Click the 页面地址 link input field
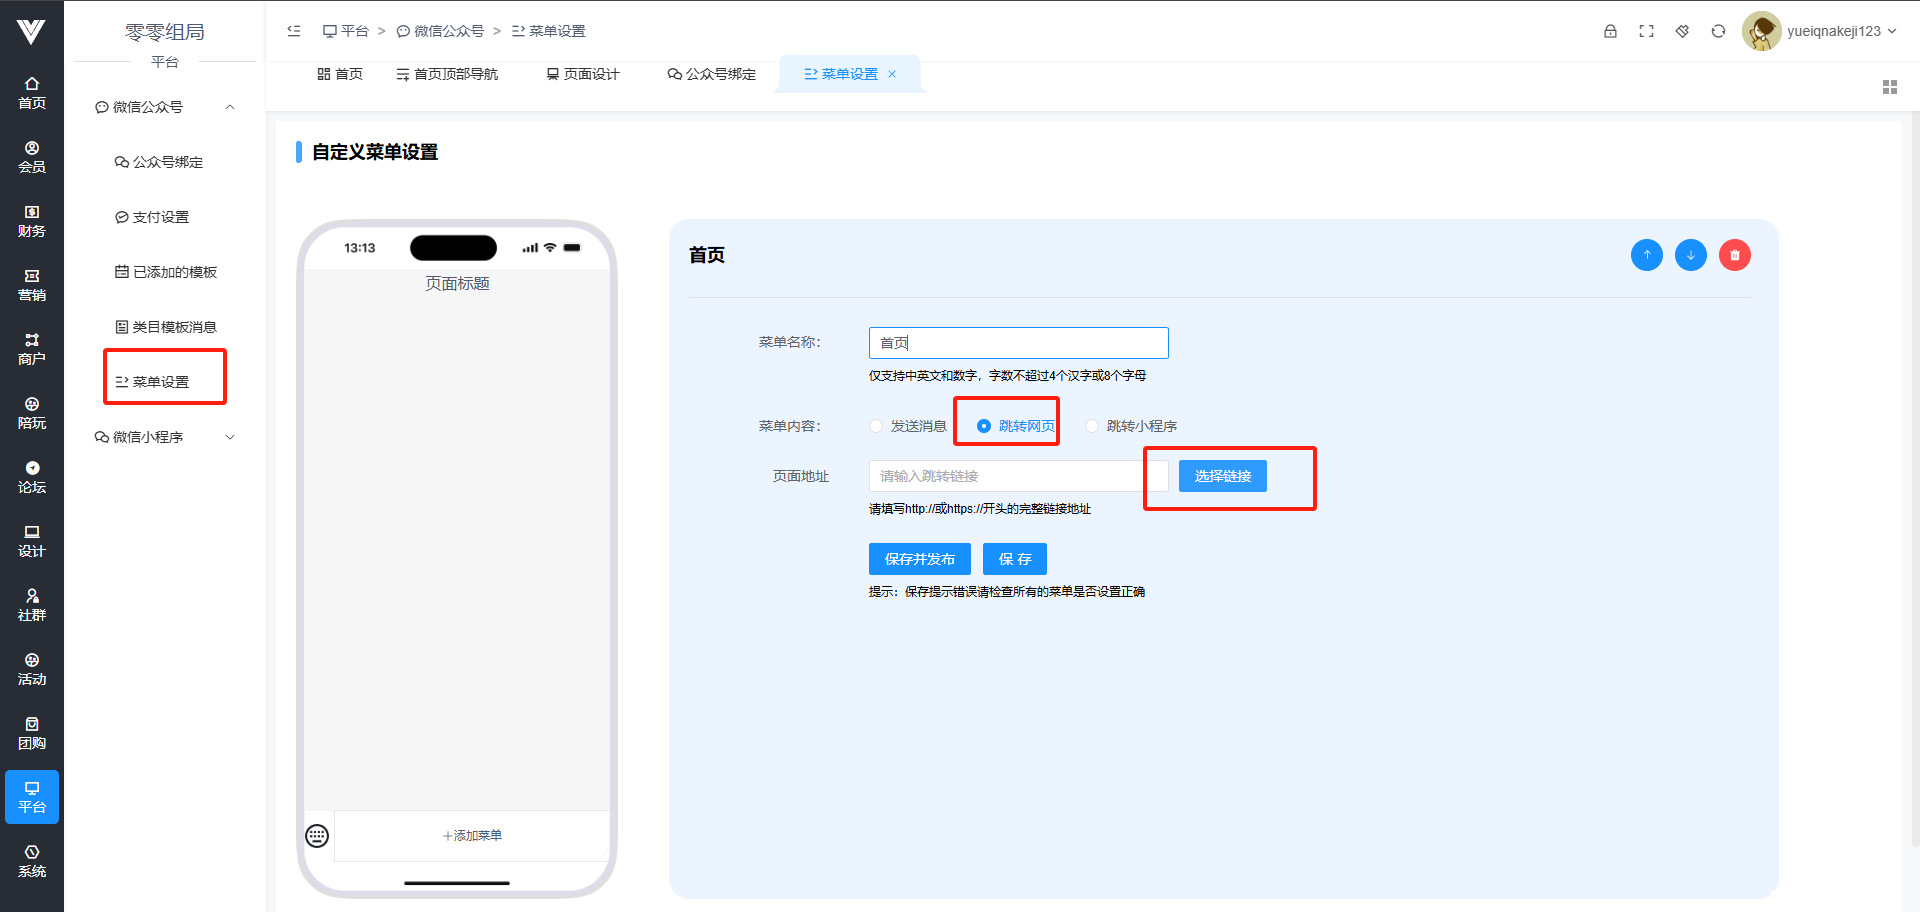Image resolution: width=1920 pixels, height=912 pixels. point(1005,476)
